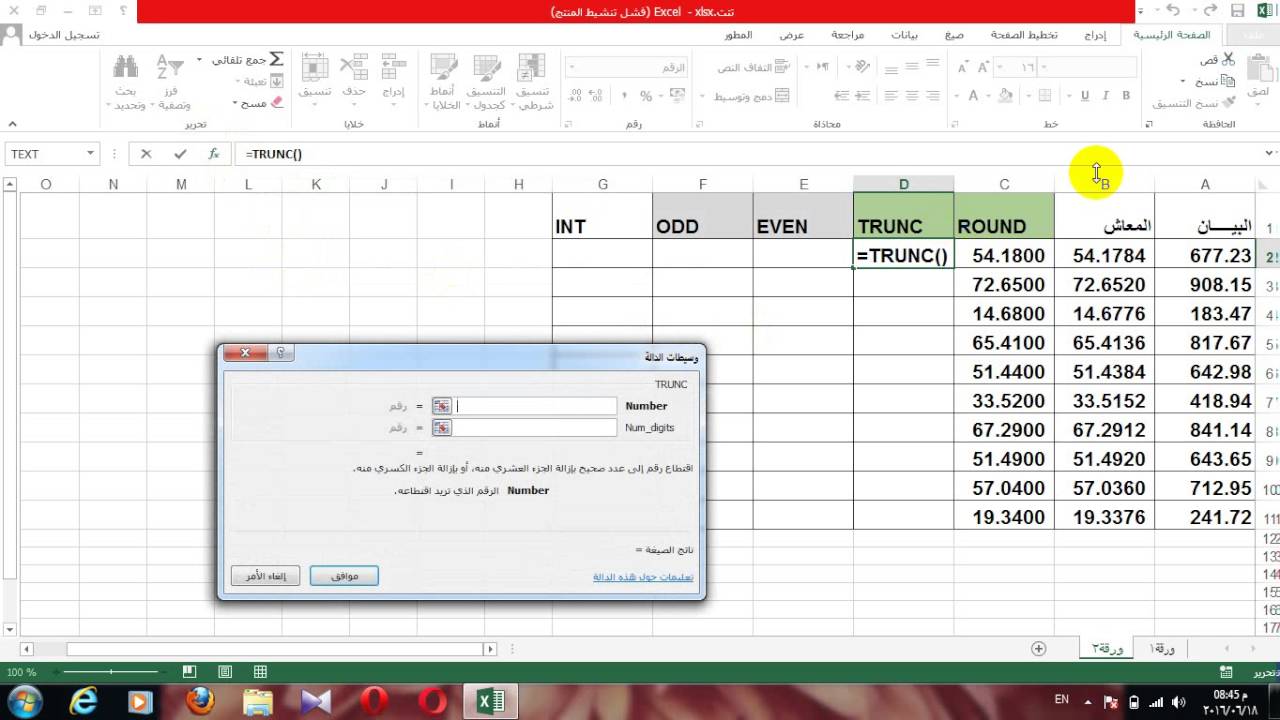
Task: Open Conditional Formatting (تنسيق شرطي)
Action: tap(533, 81)
